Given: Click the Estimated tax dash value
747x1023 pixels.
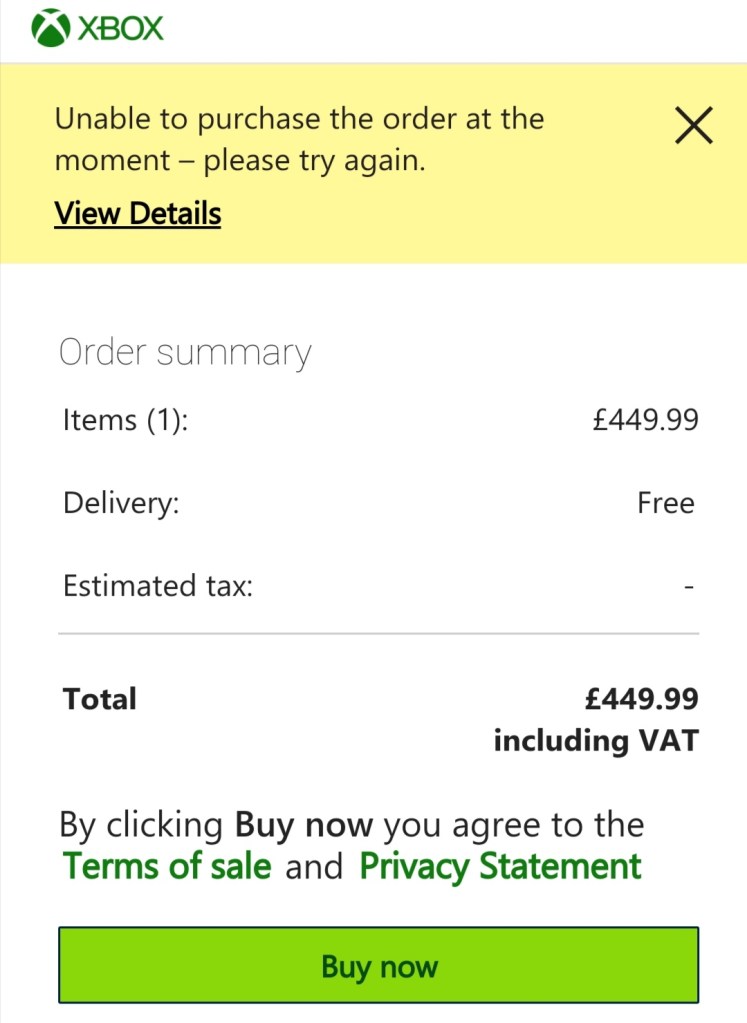Looking at the screenshot, I should coord(688,587).
